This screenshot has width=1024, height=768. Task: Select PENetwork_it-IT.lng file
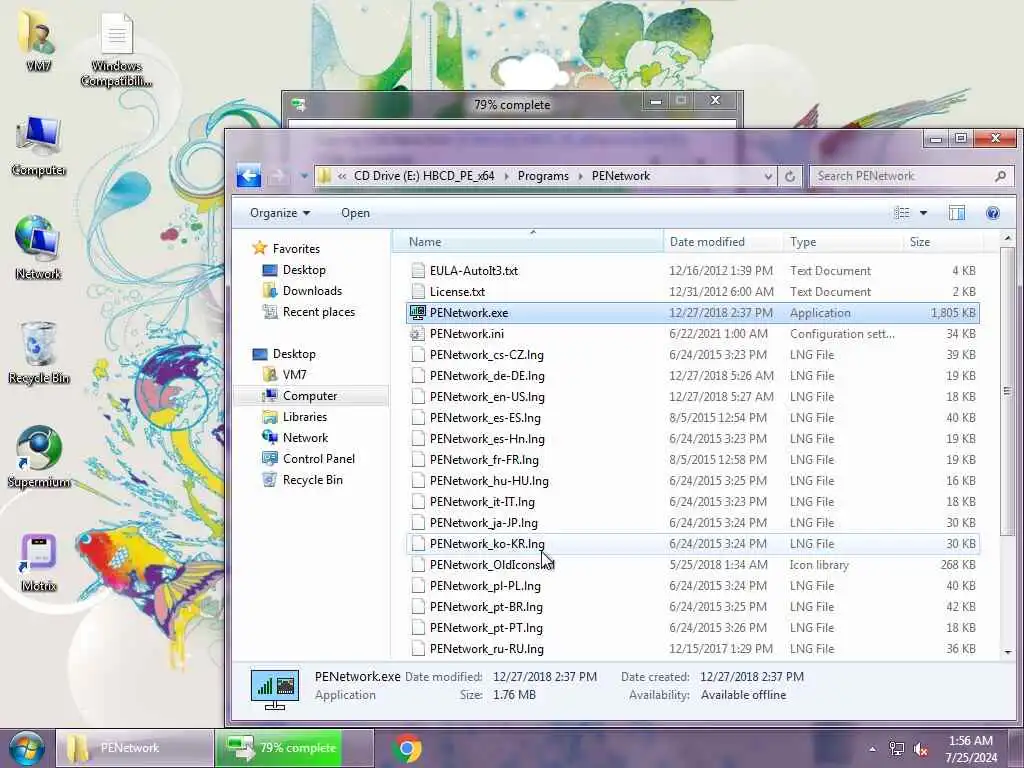point(692,502)
